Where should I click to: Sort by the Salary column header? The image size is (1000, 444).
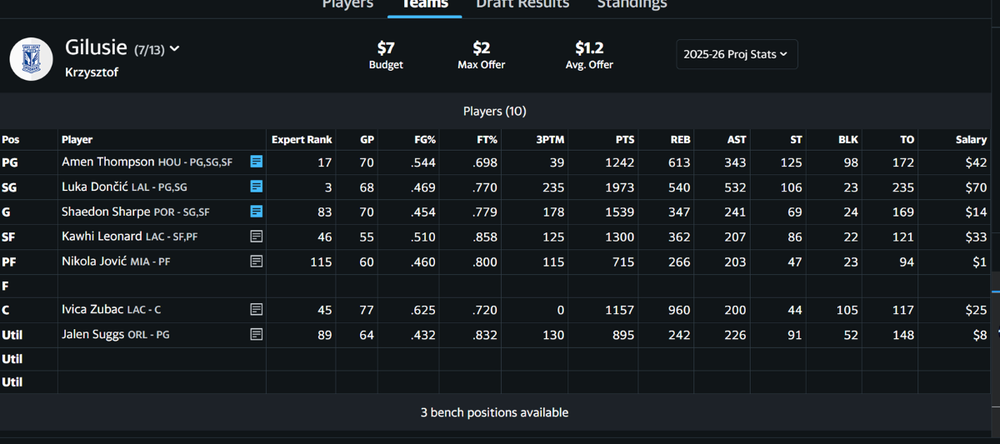coord(970,140)
